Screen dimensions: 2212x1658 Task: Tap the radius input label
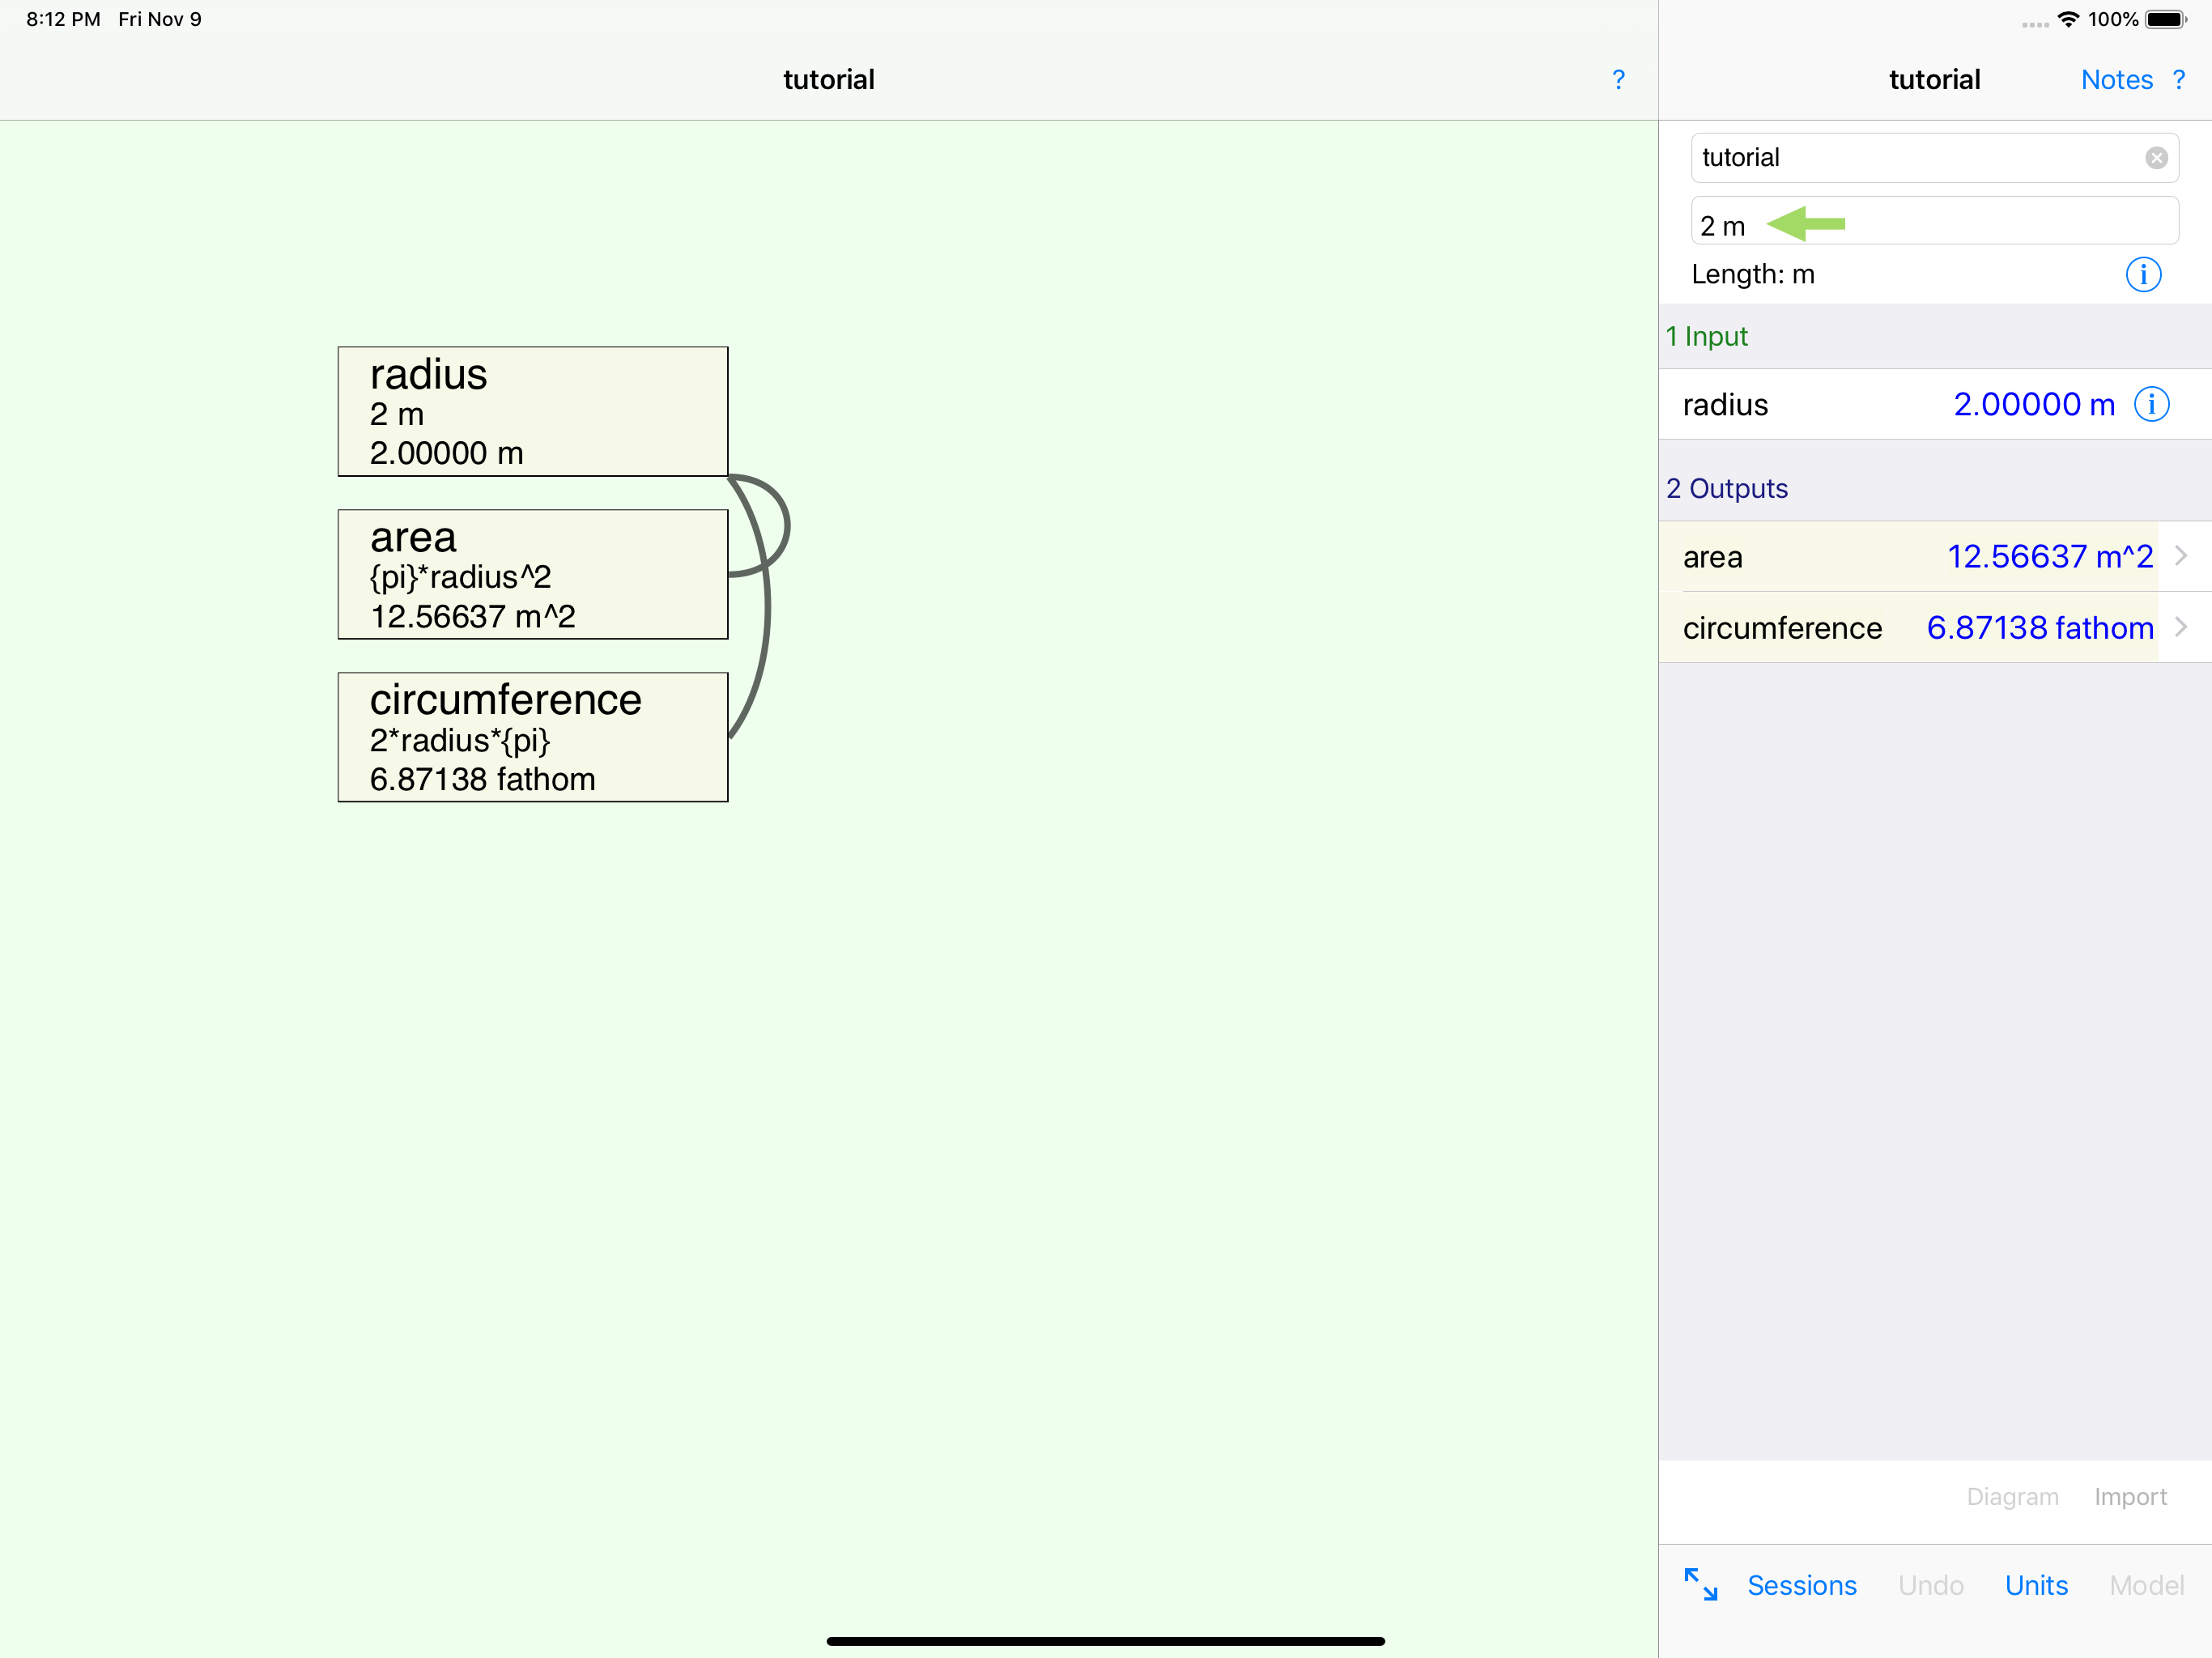[x=1725, y=404]
